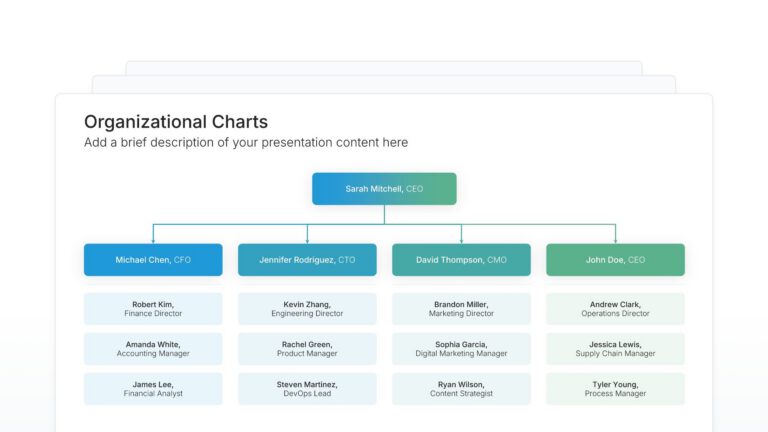The image size is (768, 432).
Task: Click Ryan Wilson, Content Strategist card
Action: point(461,389)
